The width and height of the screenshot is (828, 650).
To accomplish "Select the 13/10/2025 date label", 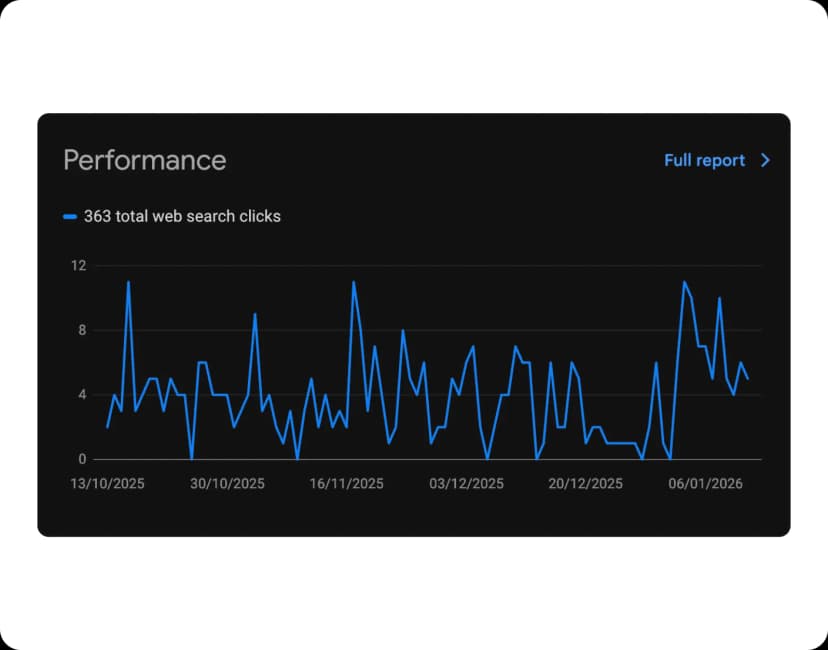I will (107, 484).
